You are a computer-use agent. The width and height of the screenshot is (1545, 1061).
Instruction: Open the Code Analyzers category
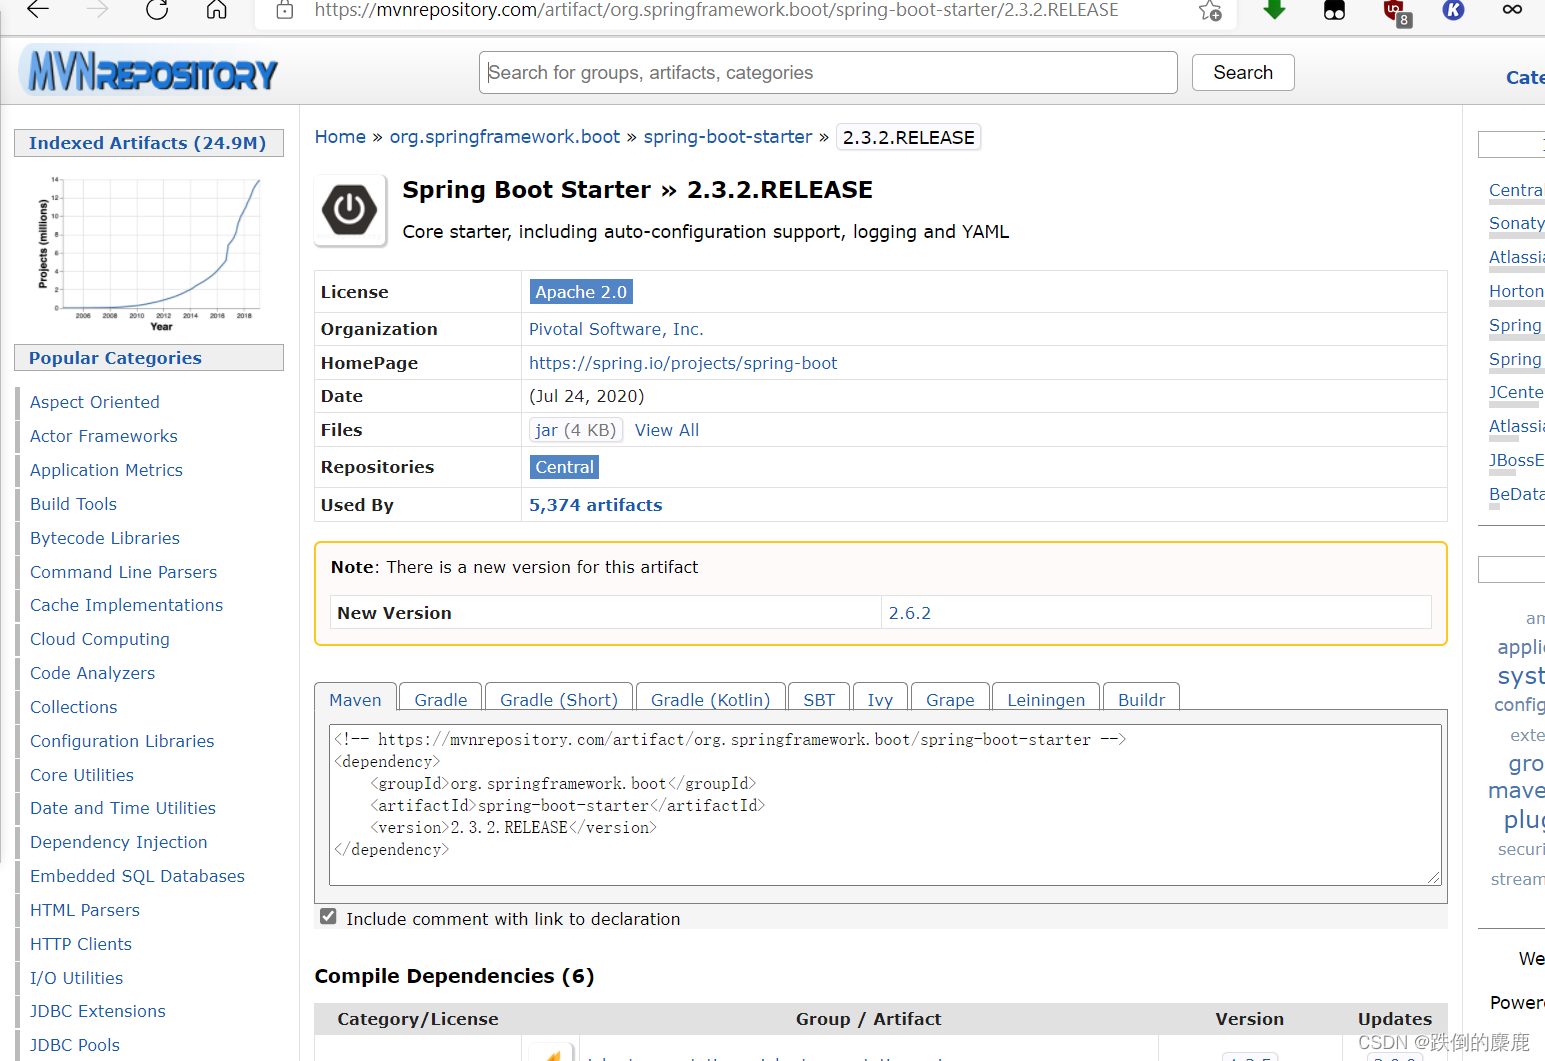click(x=92, y=673)
